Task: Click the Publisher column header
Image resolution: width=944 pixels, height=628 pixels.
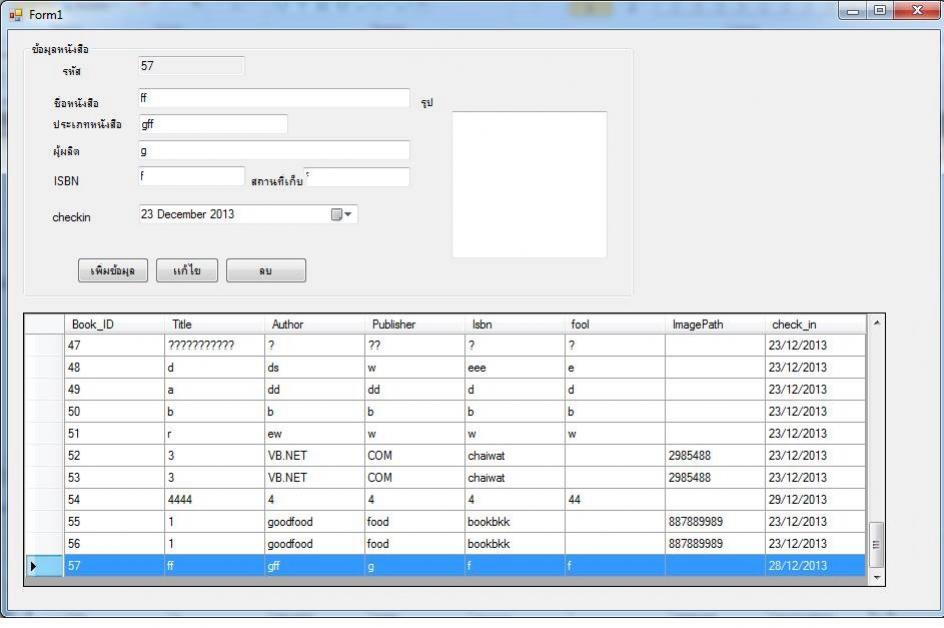Action: point(414,324)
